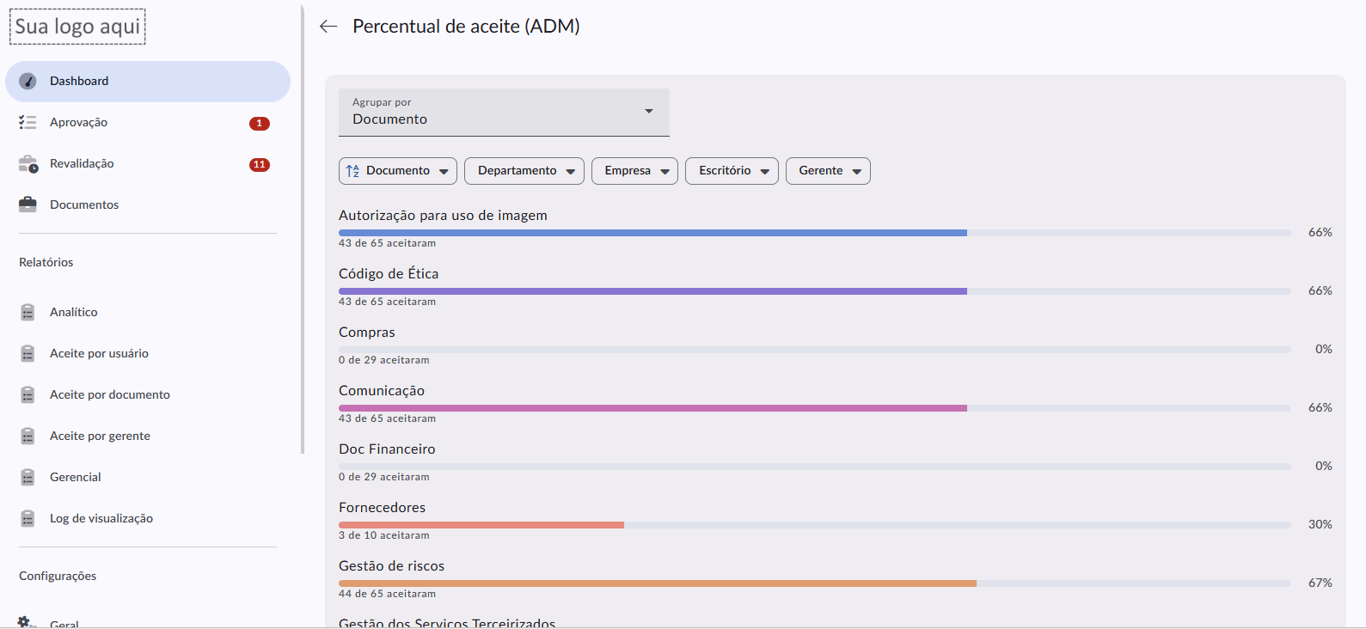
Task: Click the Código de Ética purple progress bar
Action: click(x=814, y=291)
